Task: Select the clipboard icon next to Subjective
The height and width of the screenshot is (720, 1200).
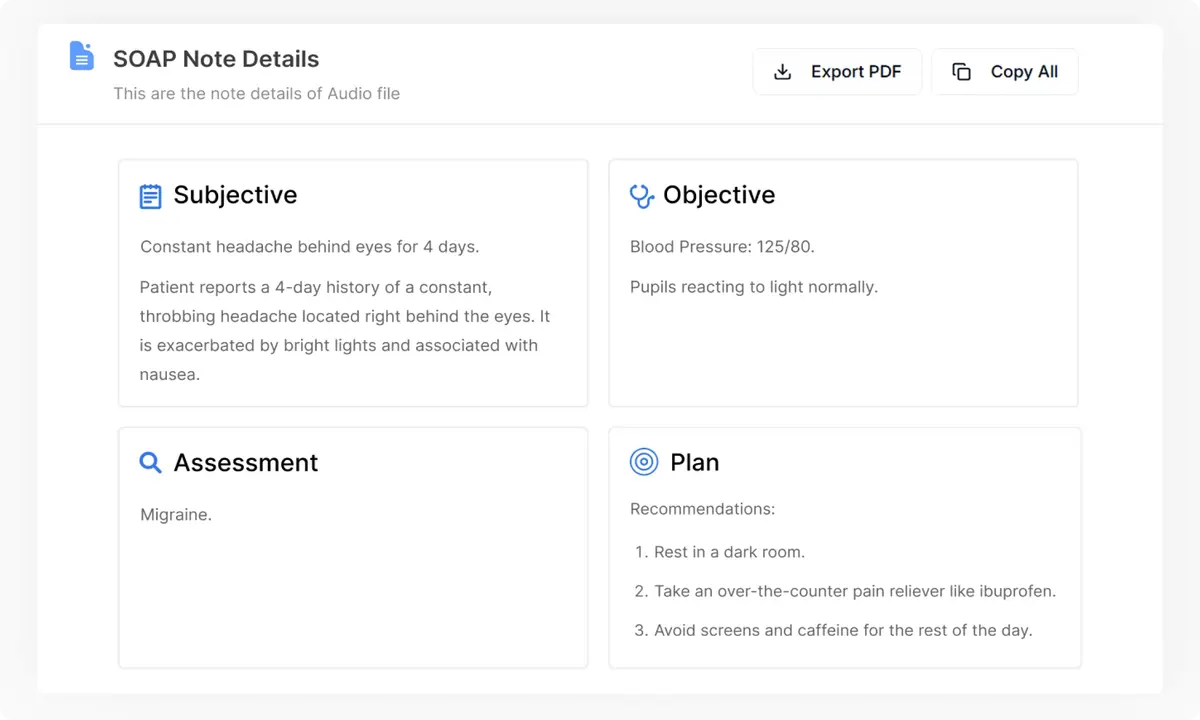Action: (x=150, y=196)
